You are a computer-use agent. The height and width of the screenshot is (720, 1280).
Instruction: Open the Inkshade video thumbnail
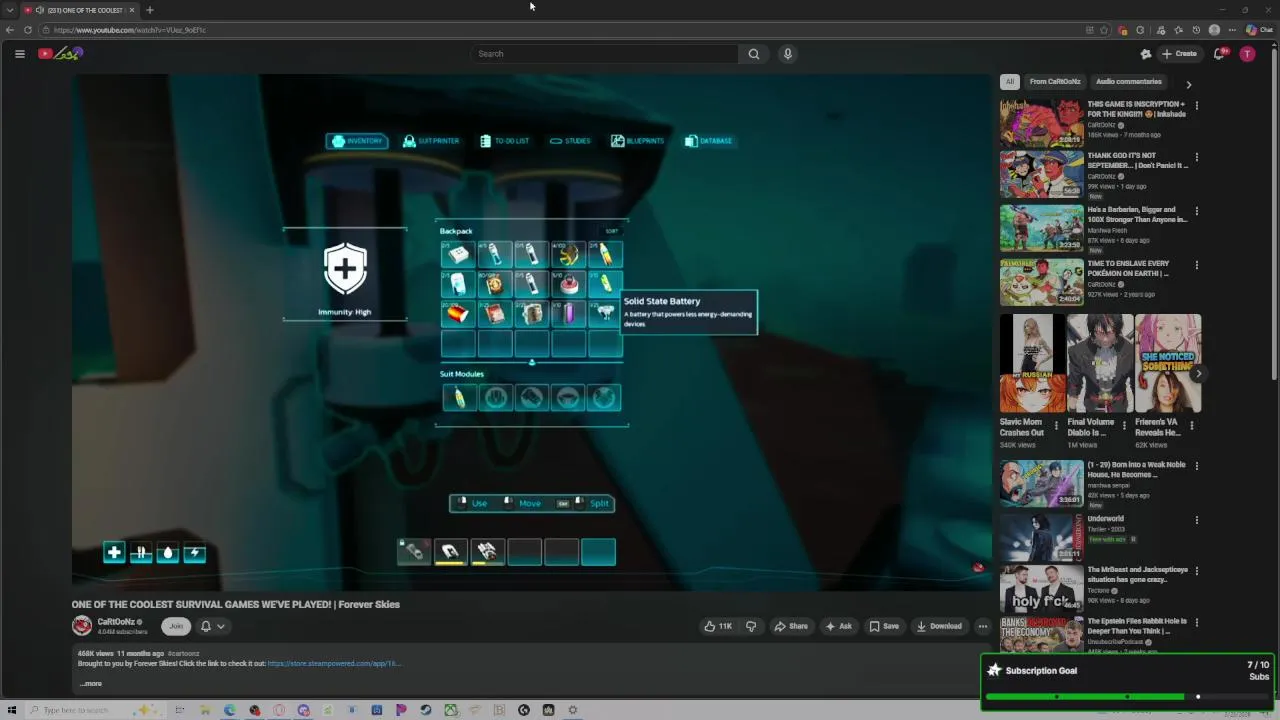[x=1041, y=122]
